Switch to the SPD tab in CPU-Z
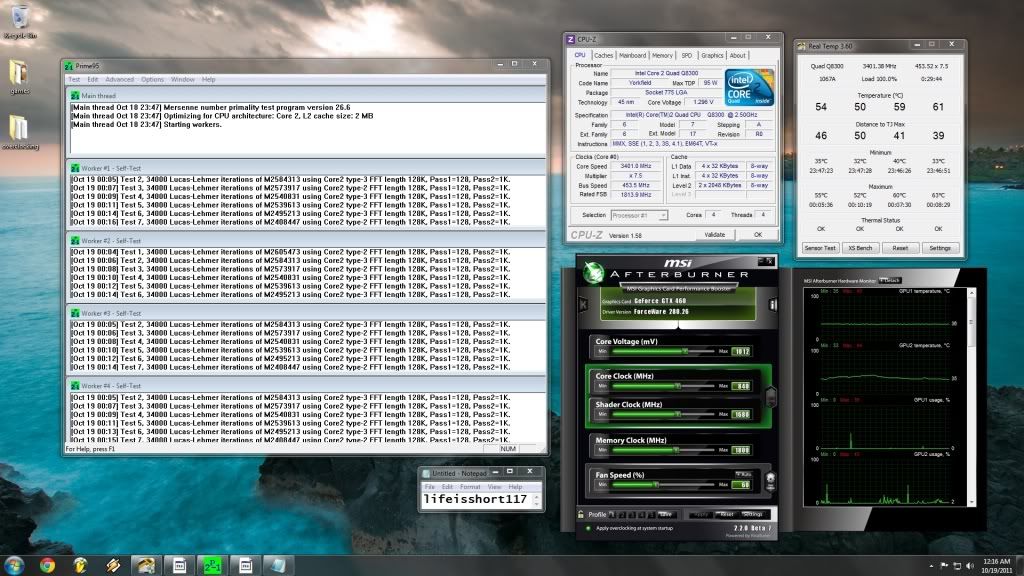This screenshot has height=576, width=1024. click(x=687, y=55)
